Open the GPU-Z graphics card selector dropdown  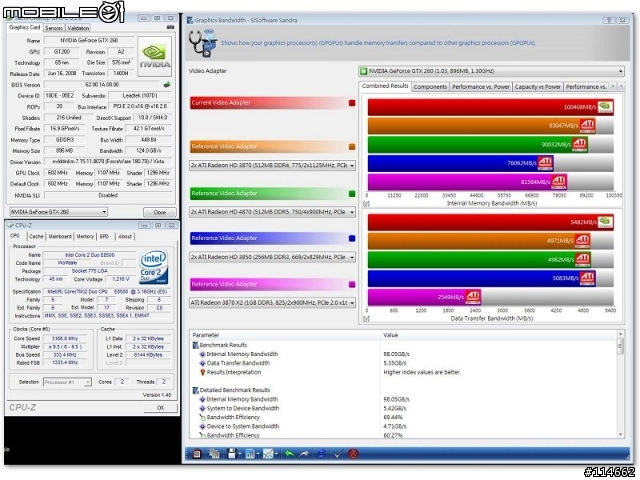coord(58,212)
